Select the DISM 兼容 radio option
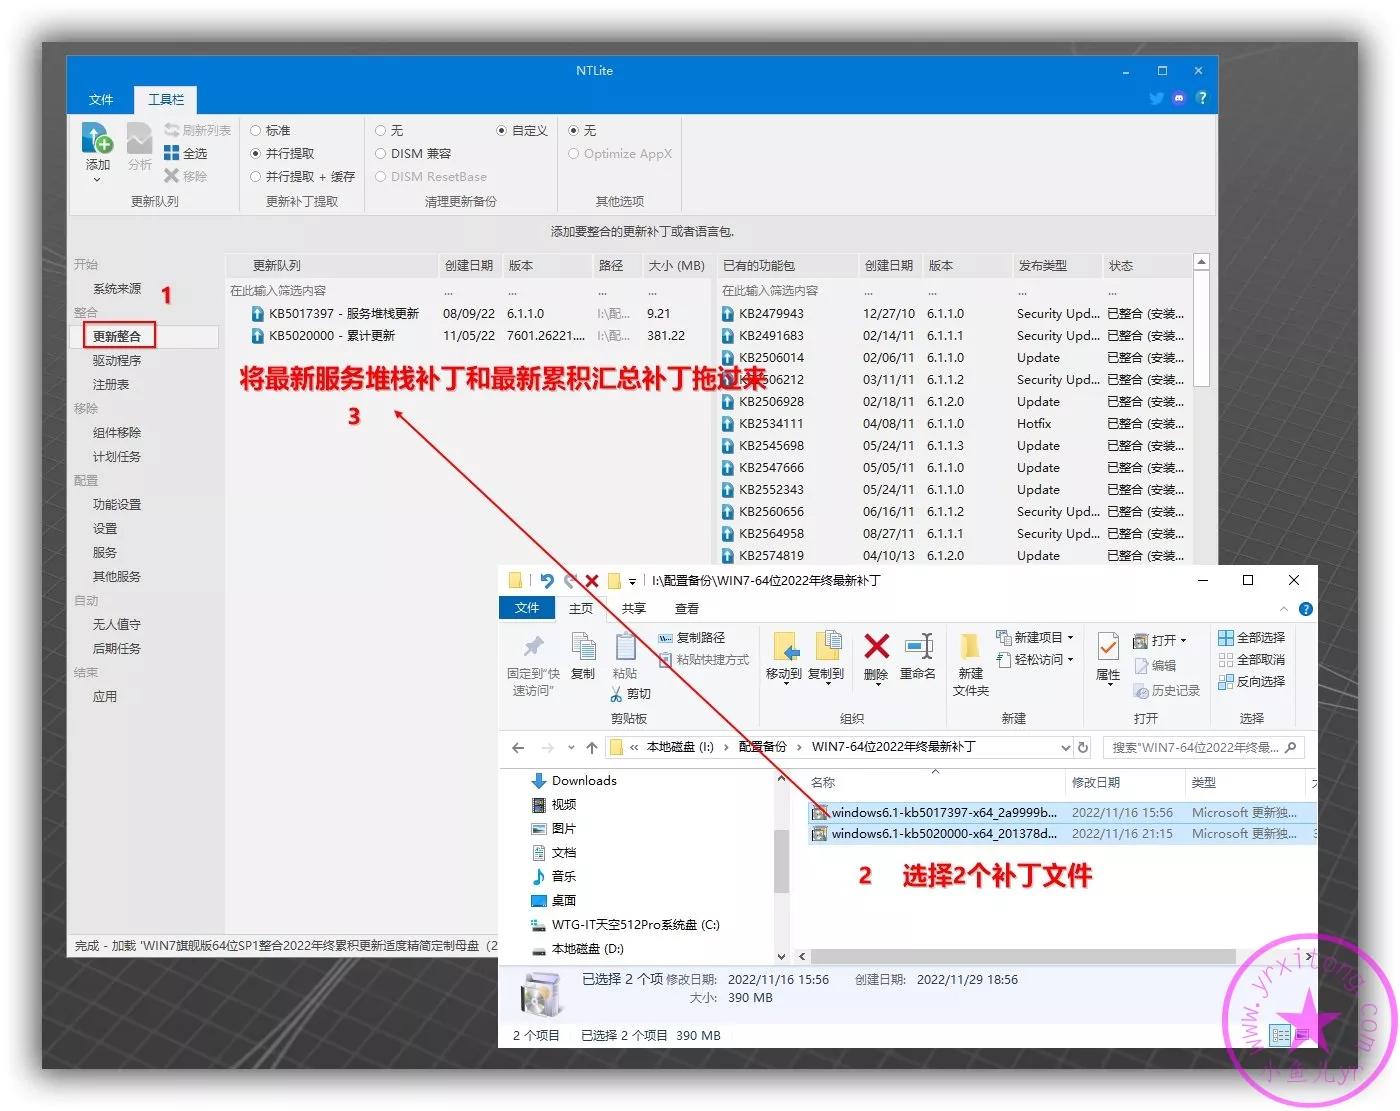1400x1111 pixels. click(381, 154)
